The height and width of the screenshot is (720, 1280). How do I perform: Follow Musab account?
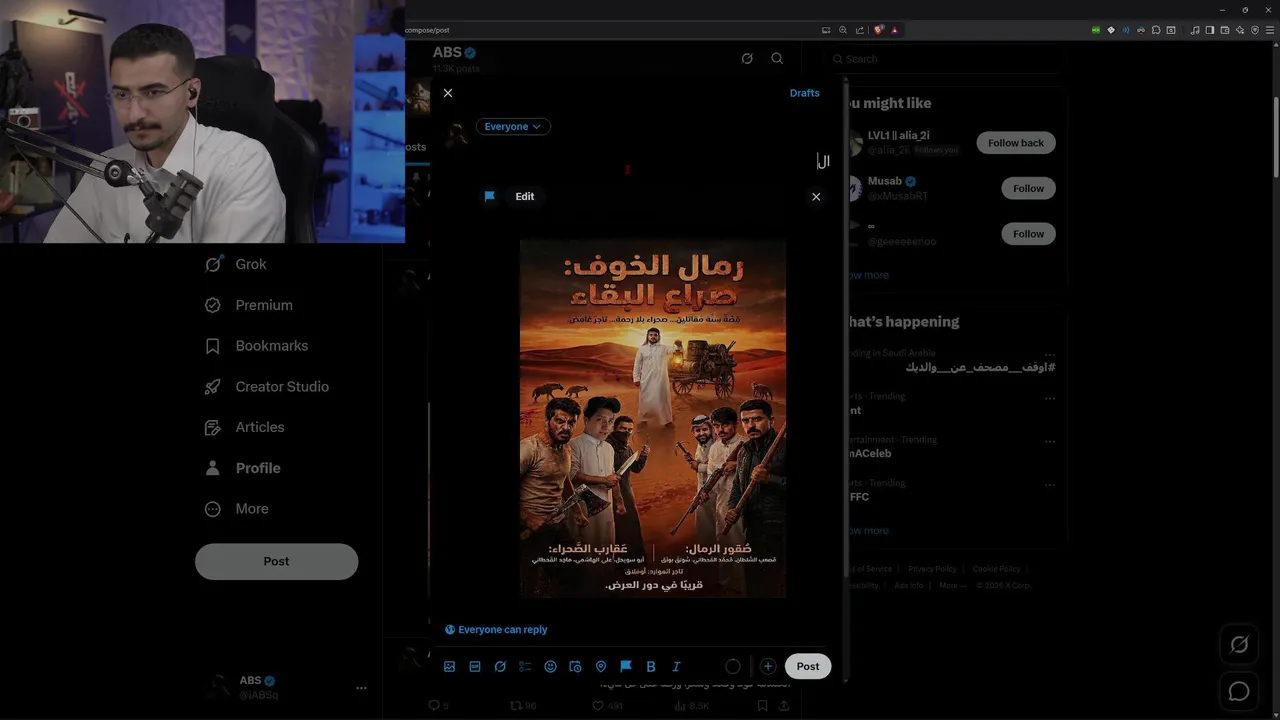1028,188
